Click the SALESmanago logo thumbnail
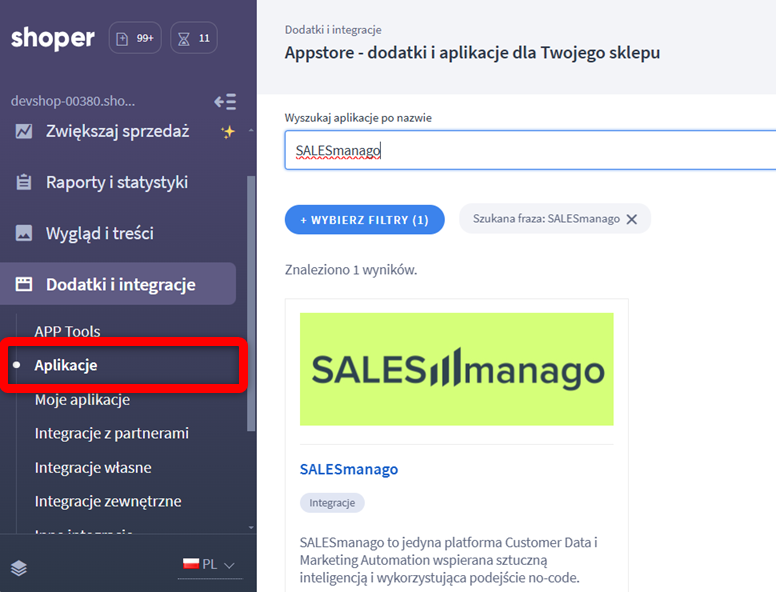This screenshot has height=592, width=776. tap(457, 369)
